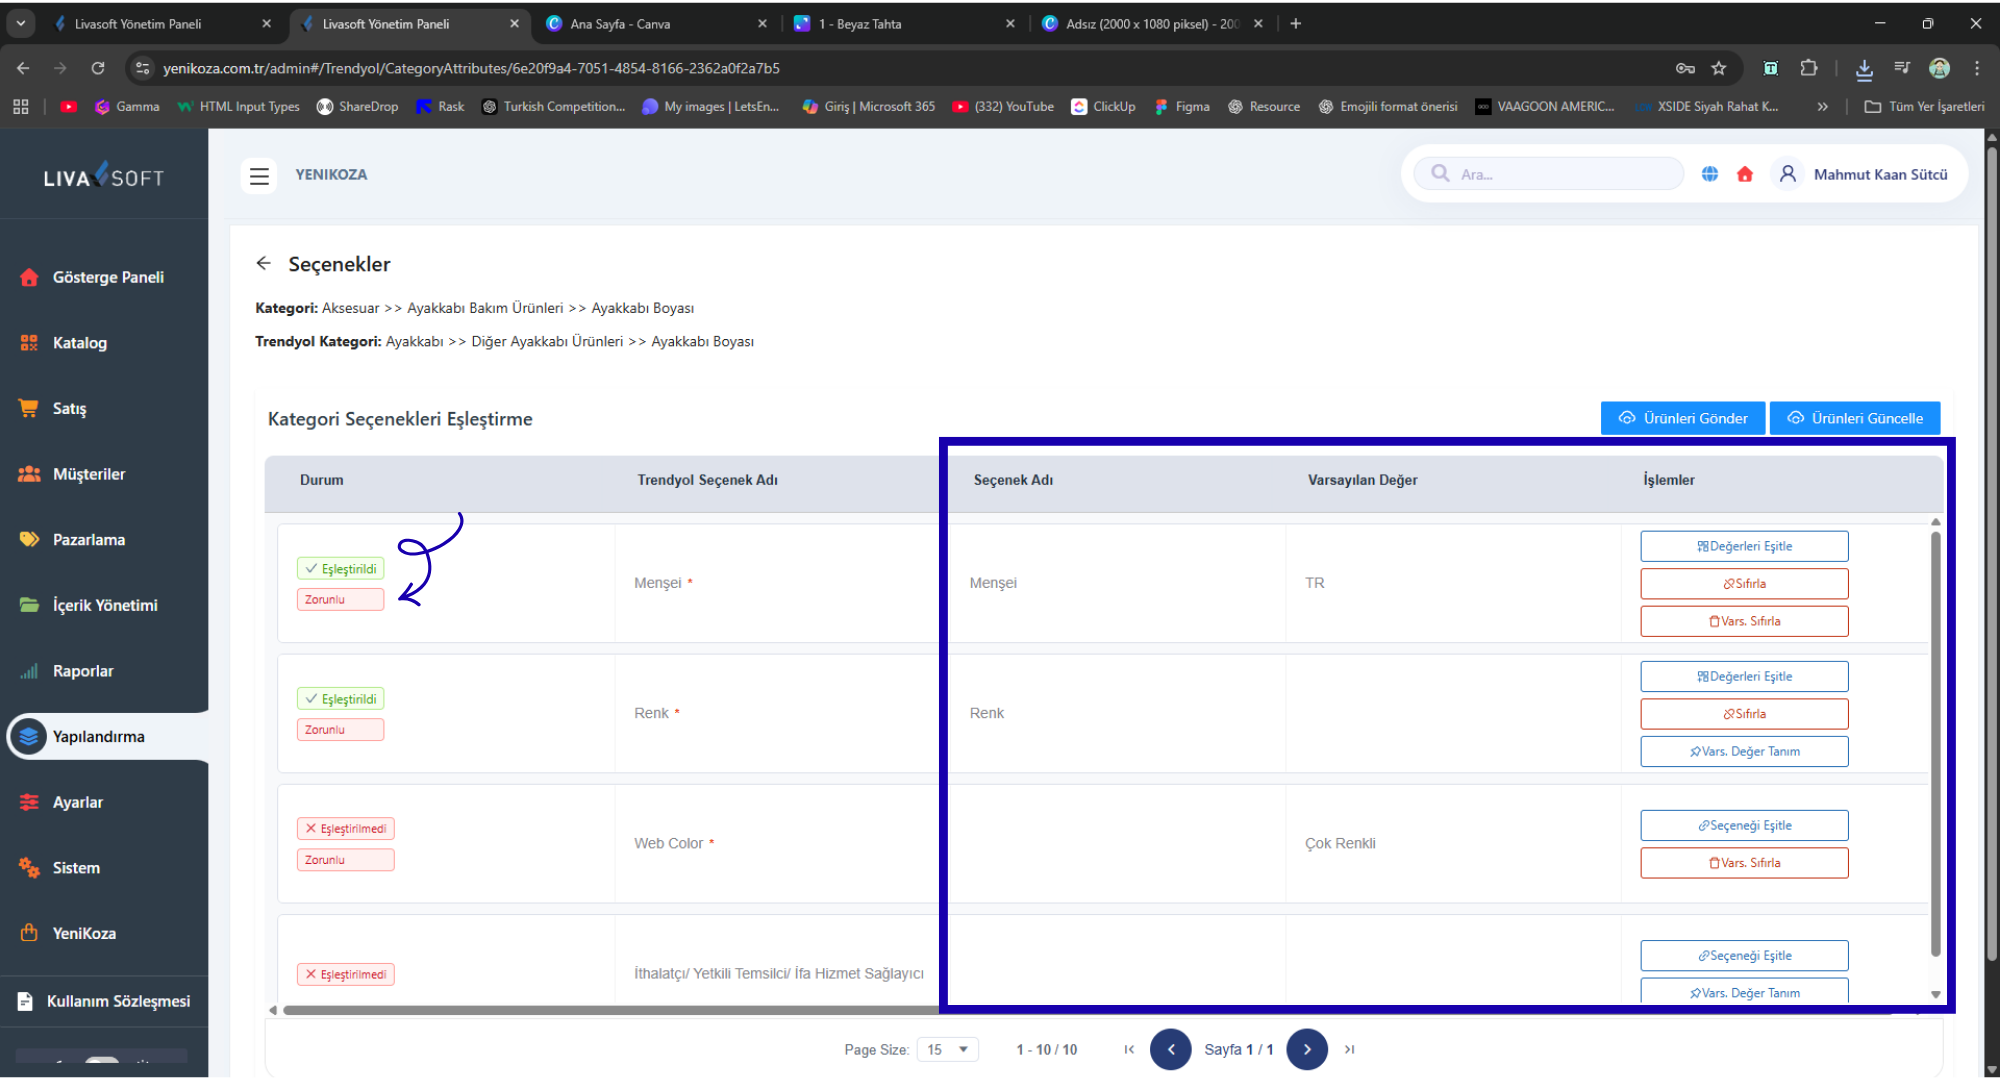Open Gösterge Paneli from the sidebar
The height and width of the screenshot is (1080, 2000).
pos(108,277)
